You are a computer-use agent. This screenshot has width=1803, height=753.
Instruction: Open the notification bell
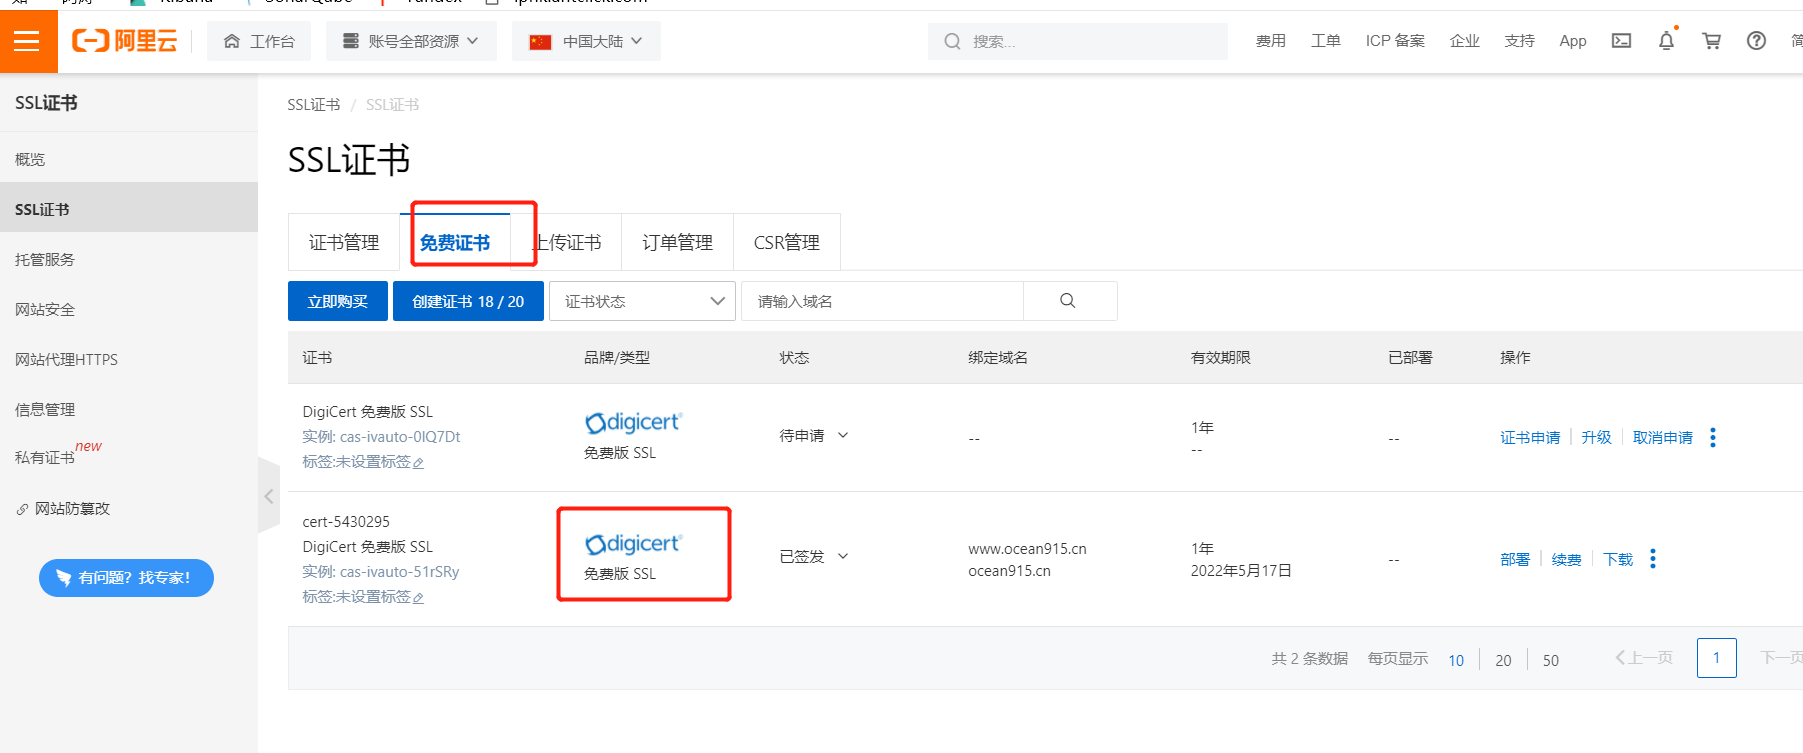[x=1666, y=41]
